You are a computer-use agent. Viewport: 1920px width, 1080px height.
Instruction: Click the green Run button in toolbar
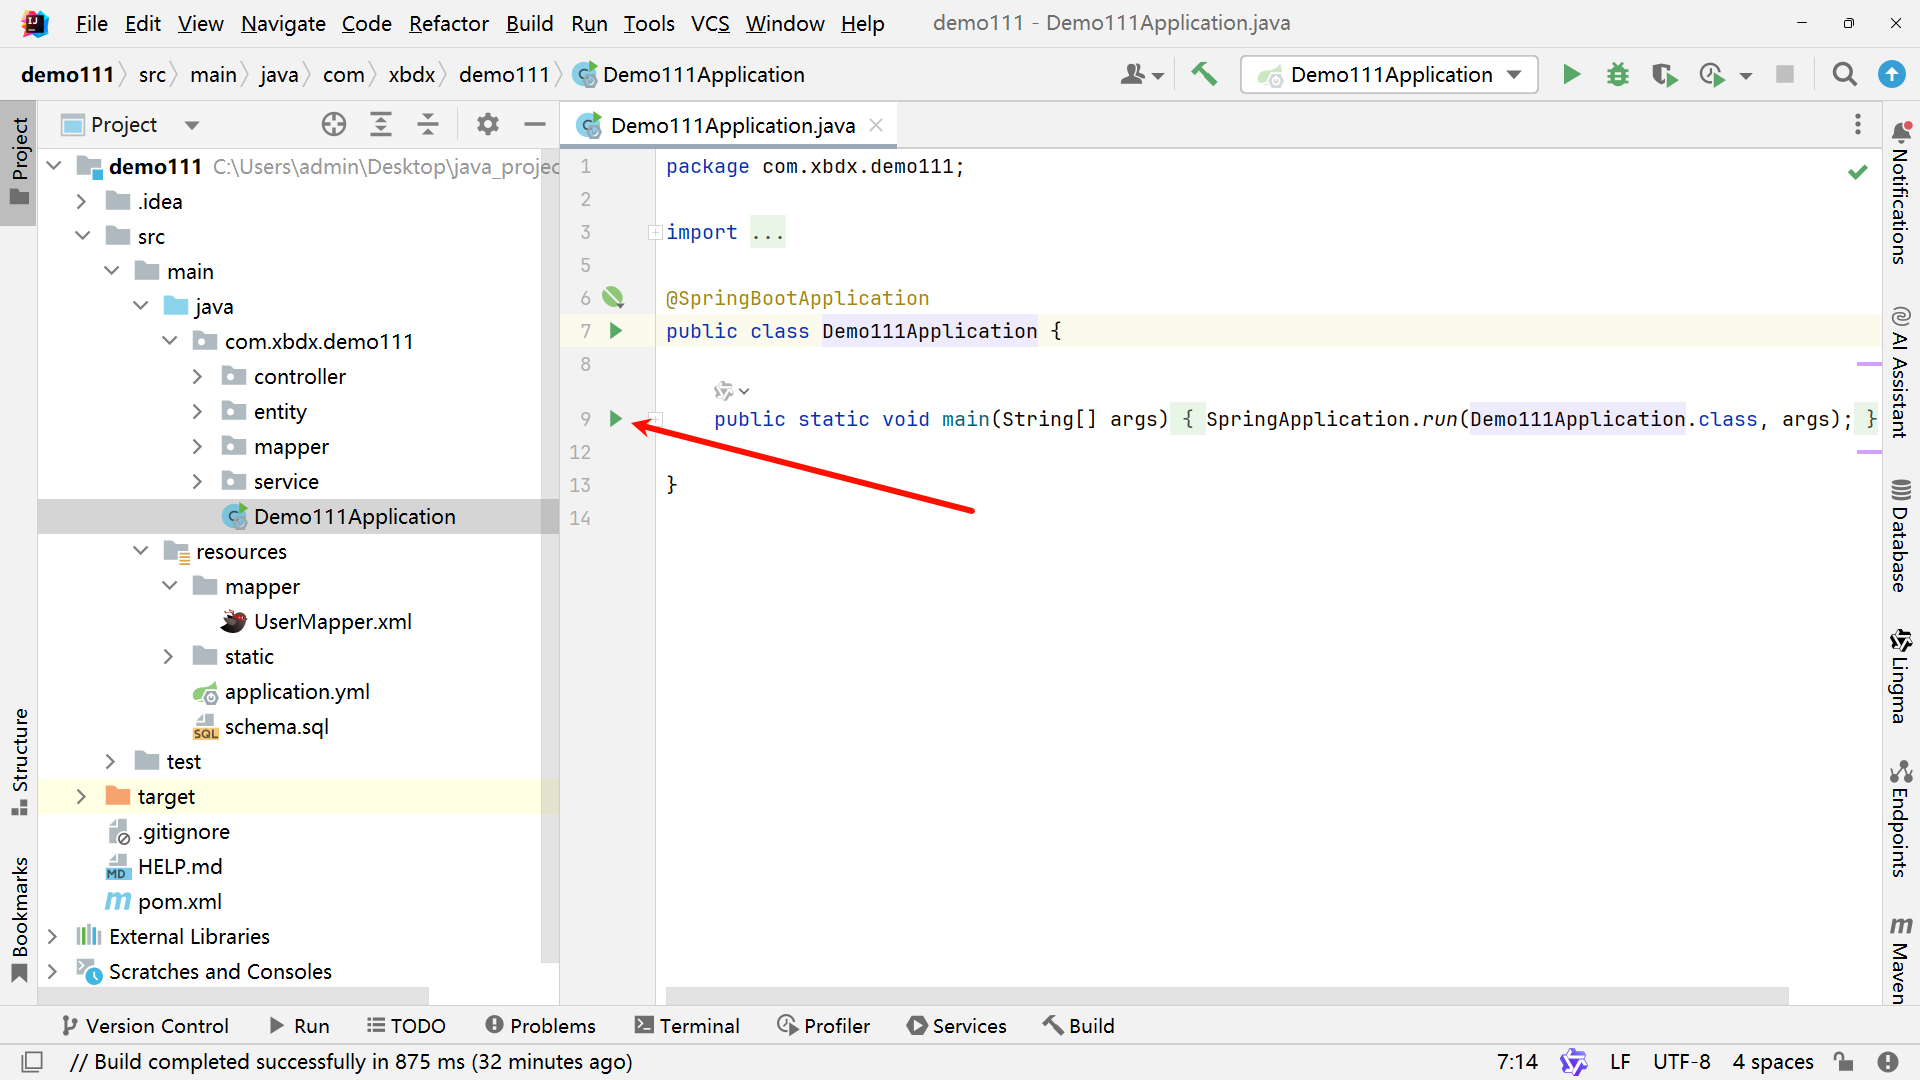click(x=1571, y=75)
